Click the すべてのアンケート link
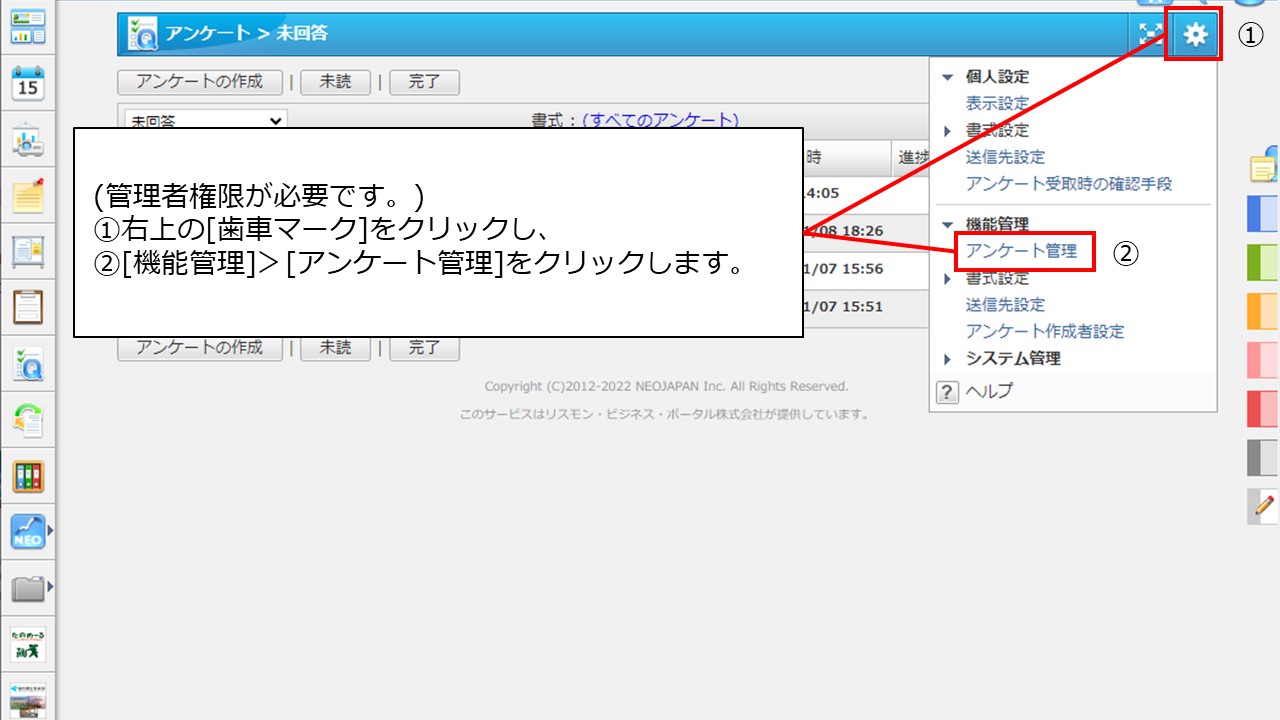Screen dimensions: 1280x720 (x=660, y=120)
